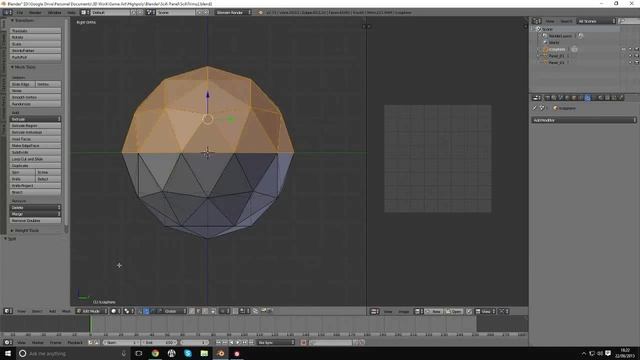Open the viewport shading mode dropdown
640x360 pixels.
pos(116,311)
